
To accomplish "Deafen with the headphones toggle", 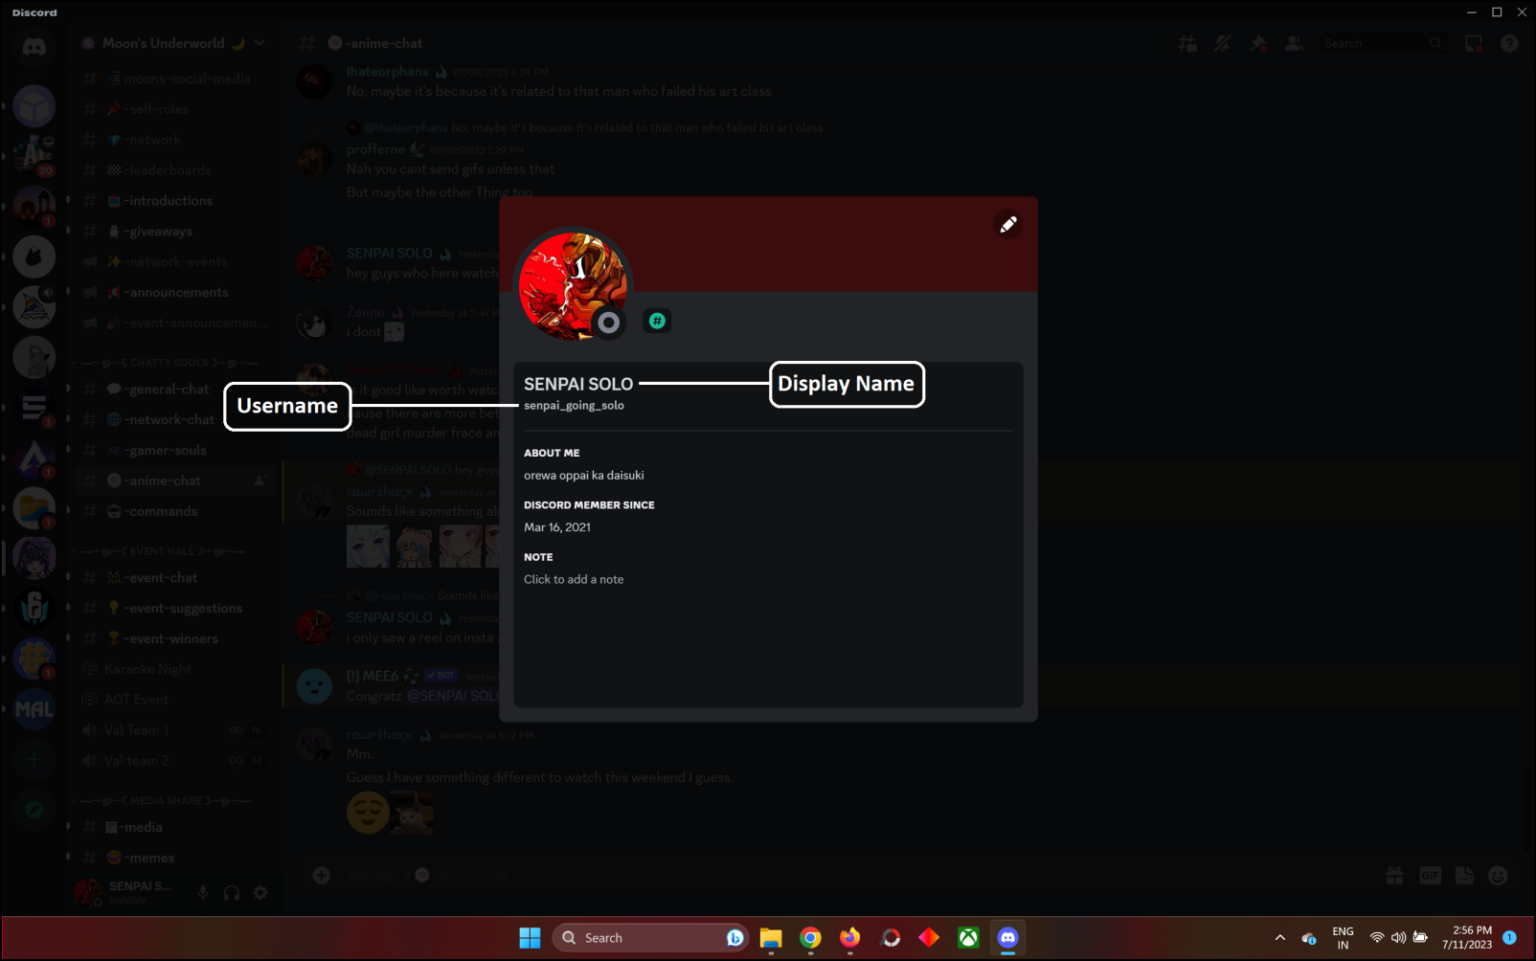I will 231,892.
